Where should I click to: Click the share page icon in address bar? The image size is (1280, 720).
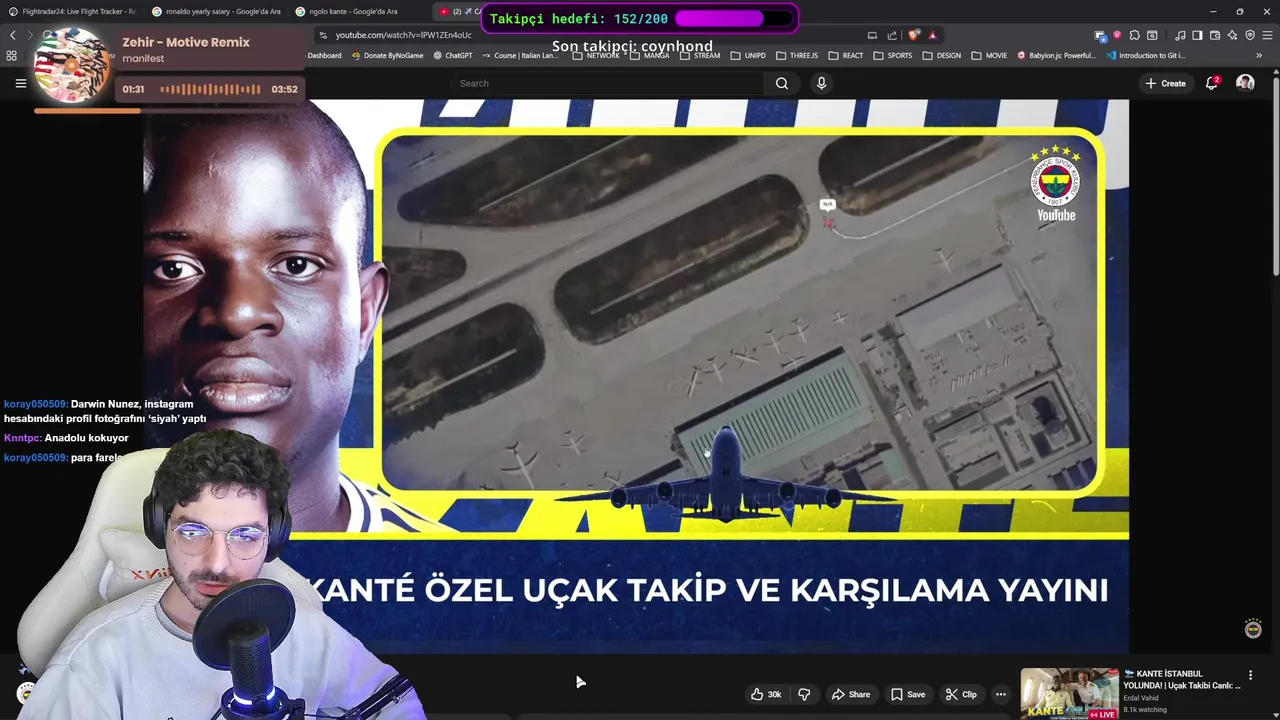tap(892, 35)
